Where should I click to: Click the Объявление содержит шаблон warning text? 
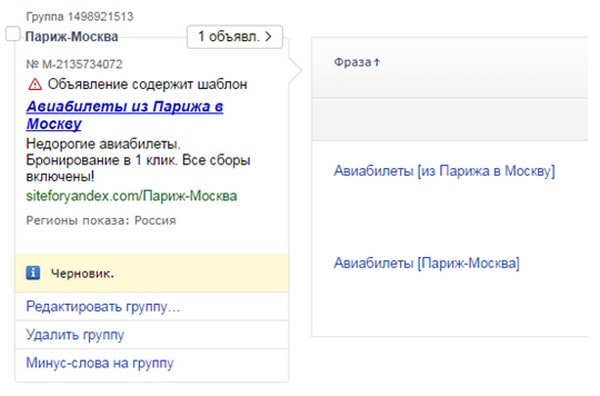click(x=147, y=84)
